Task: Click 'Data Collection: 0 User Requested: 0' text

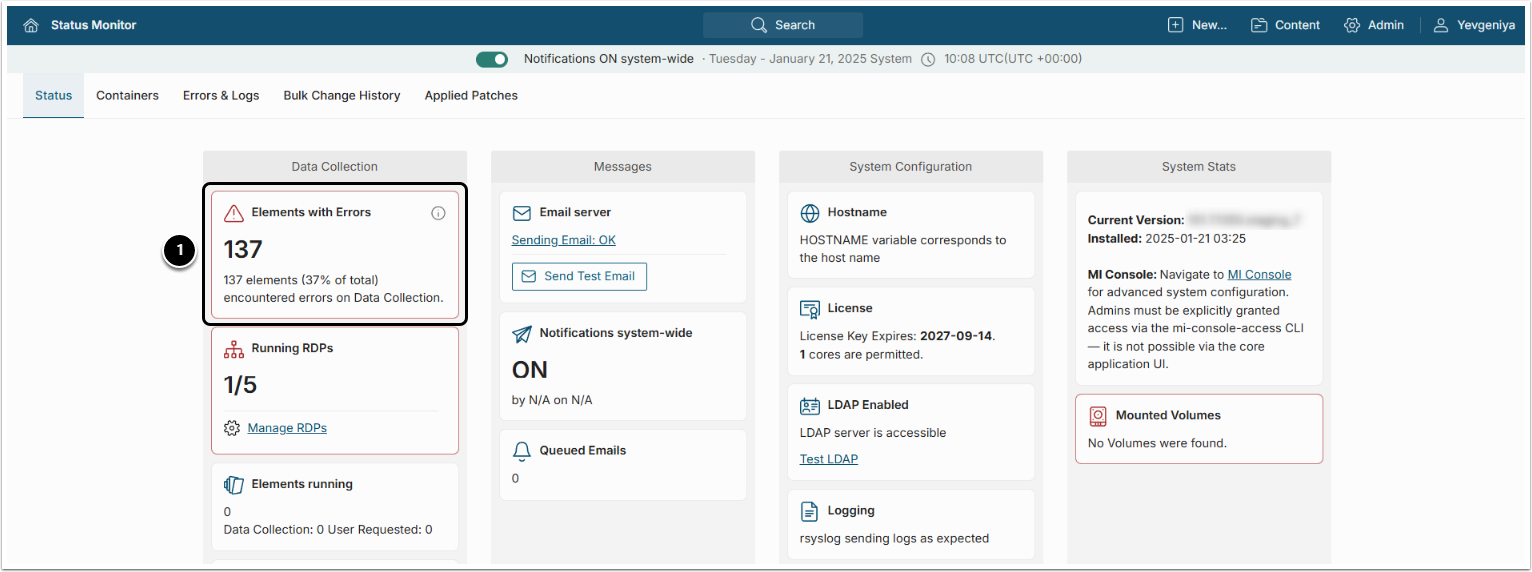Action: click(328, 529)
